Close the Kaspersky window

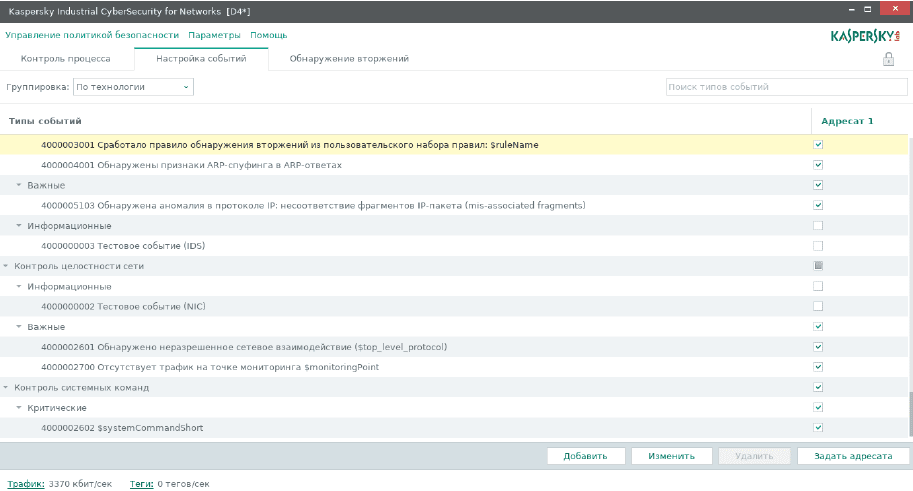pos(896,10)
